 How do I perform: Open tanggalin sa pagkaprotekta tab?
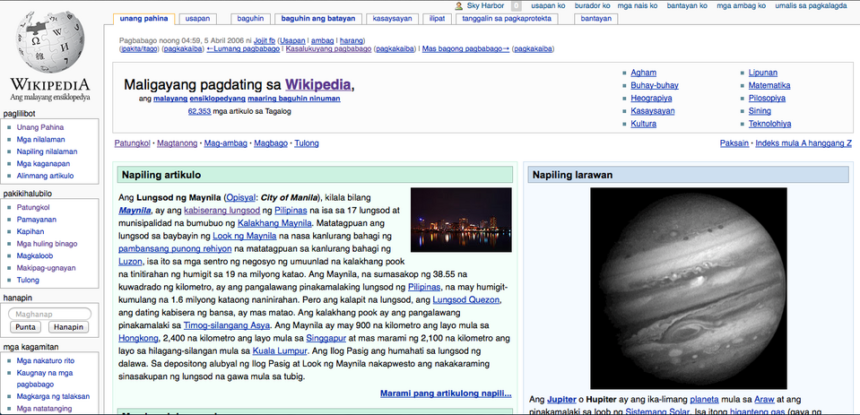(x=507, y=19)
